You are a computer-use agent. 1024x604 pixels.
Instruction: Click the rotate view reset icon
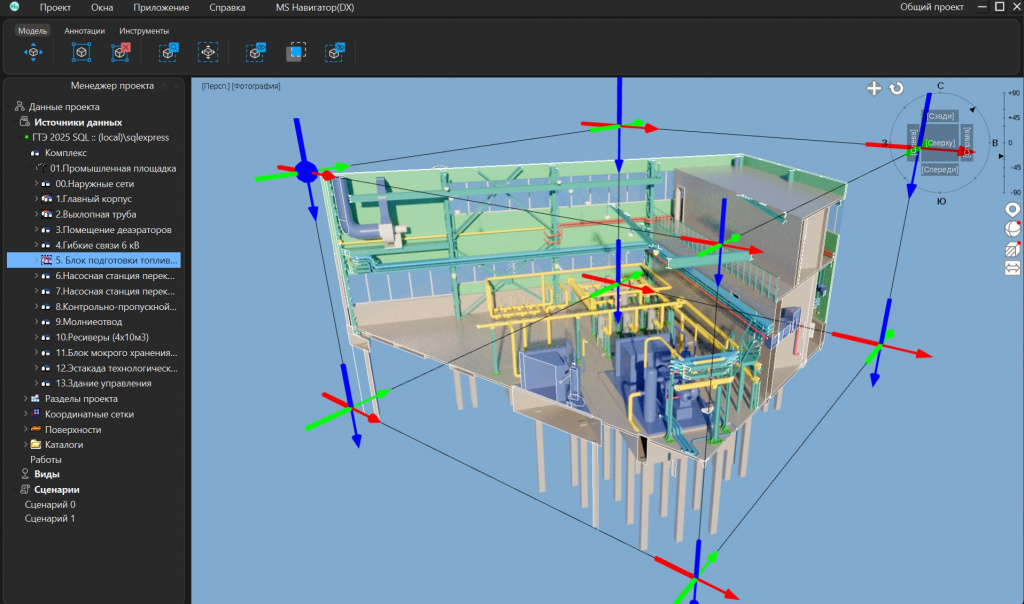(896, 88)
